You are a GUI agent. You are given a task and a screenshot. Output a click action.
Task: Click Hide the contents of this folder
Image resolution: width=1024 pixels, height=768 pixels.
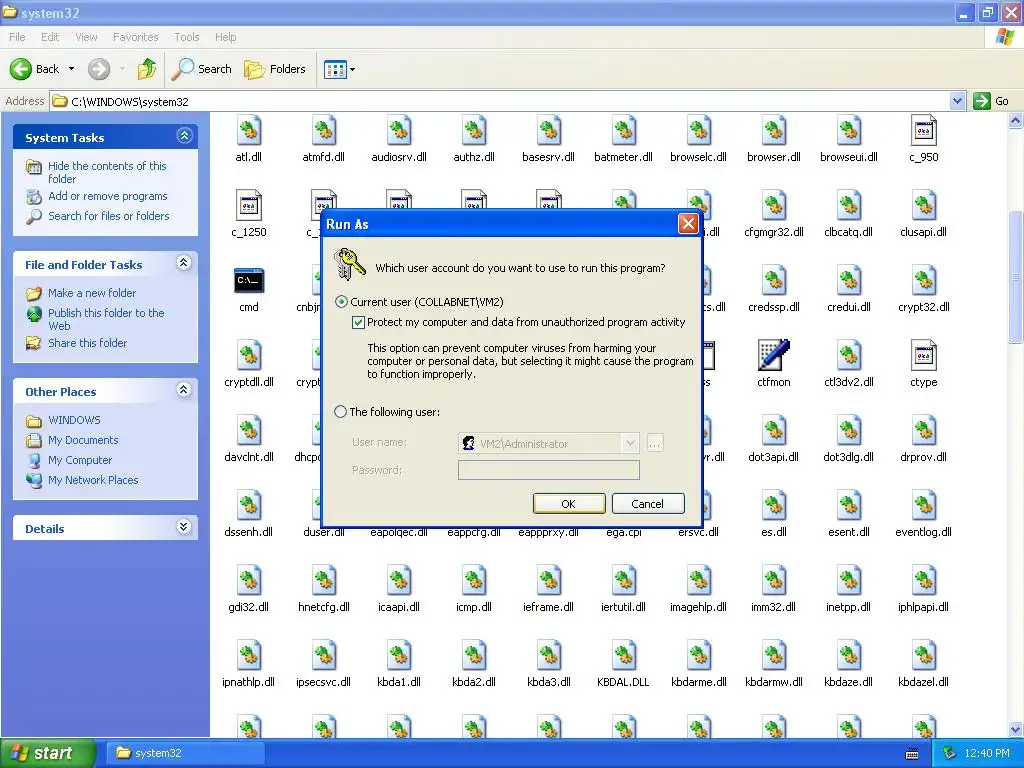pyautogui.click(x=107, y=172)
